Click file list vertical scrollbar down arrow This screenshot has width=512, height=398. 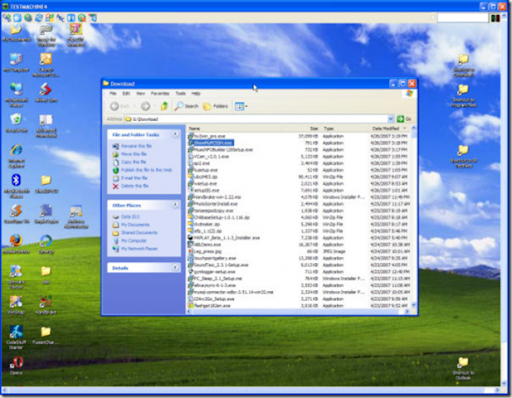point(413,305)
